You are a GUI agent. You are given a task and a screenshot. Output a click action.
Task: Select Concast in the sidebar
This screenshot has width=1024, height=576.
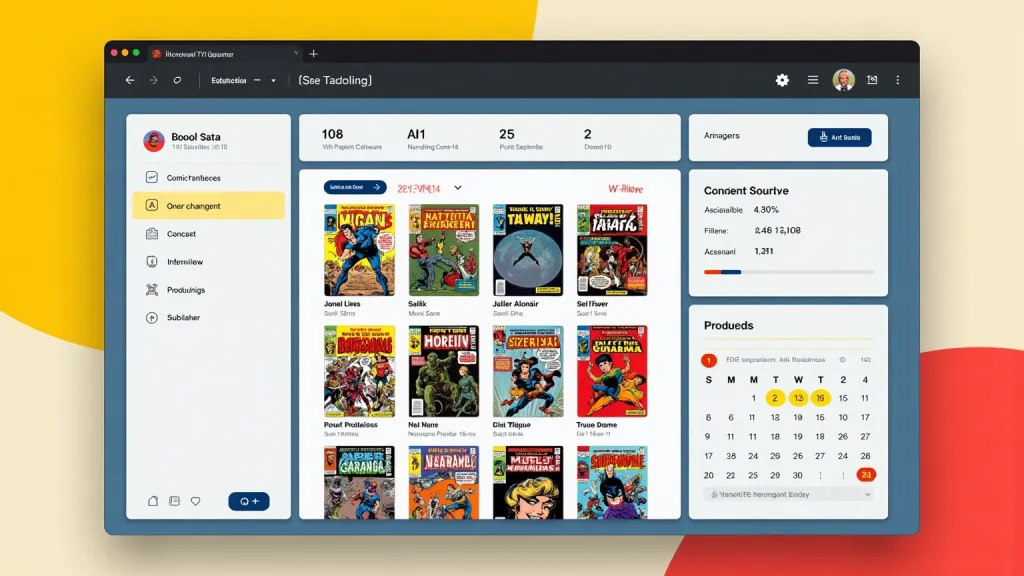(208, 233)
